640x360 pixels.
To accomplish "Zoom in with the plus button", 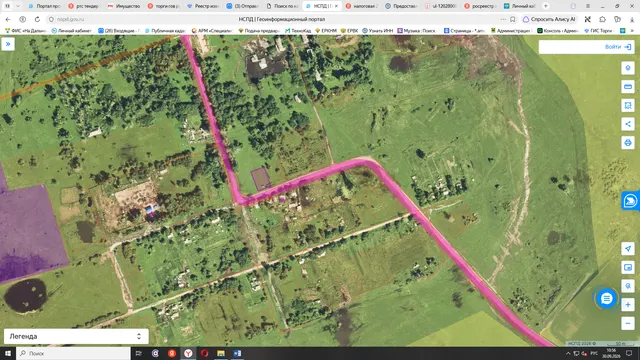I will click(628, 304).
